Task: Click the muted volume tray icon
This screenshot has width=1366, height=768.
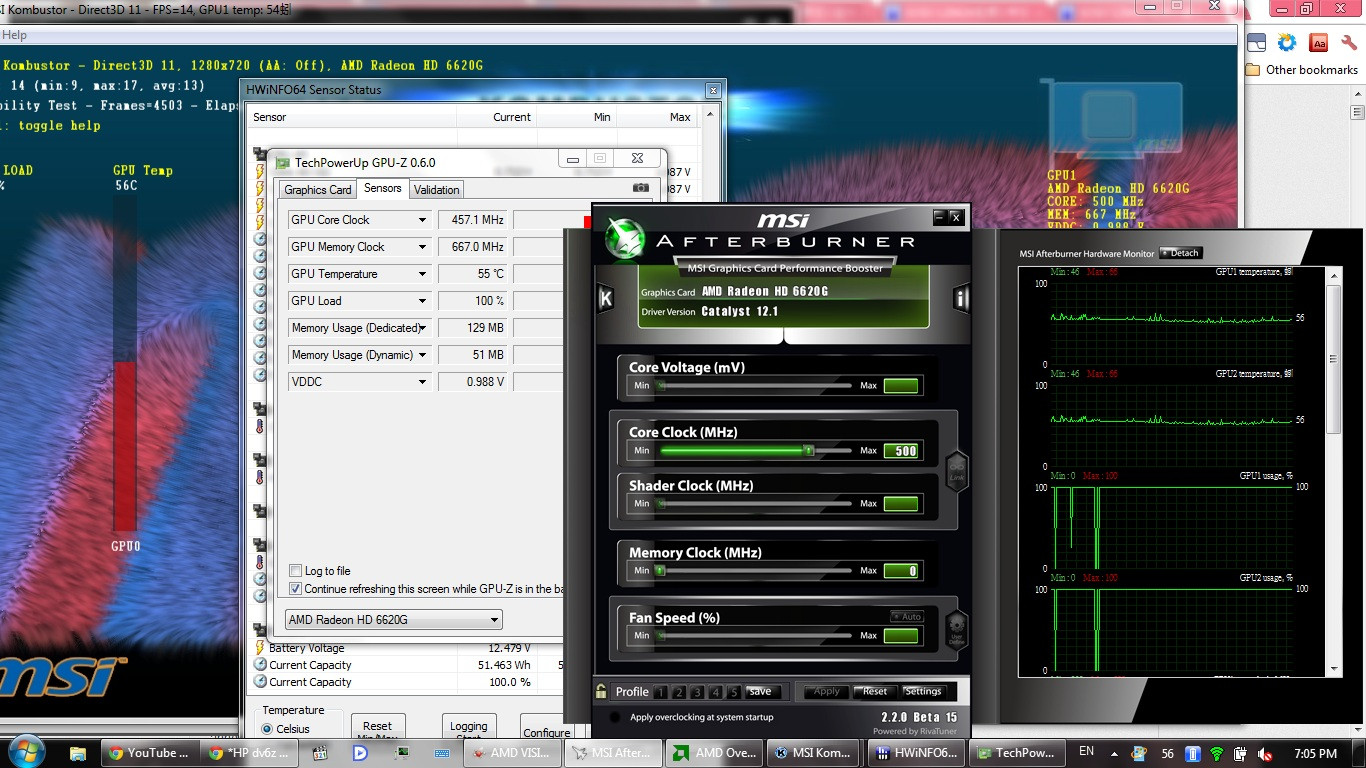Action: pyautogui.click(x=1265, y=754)
